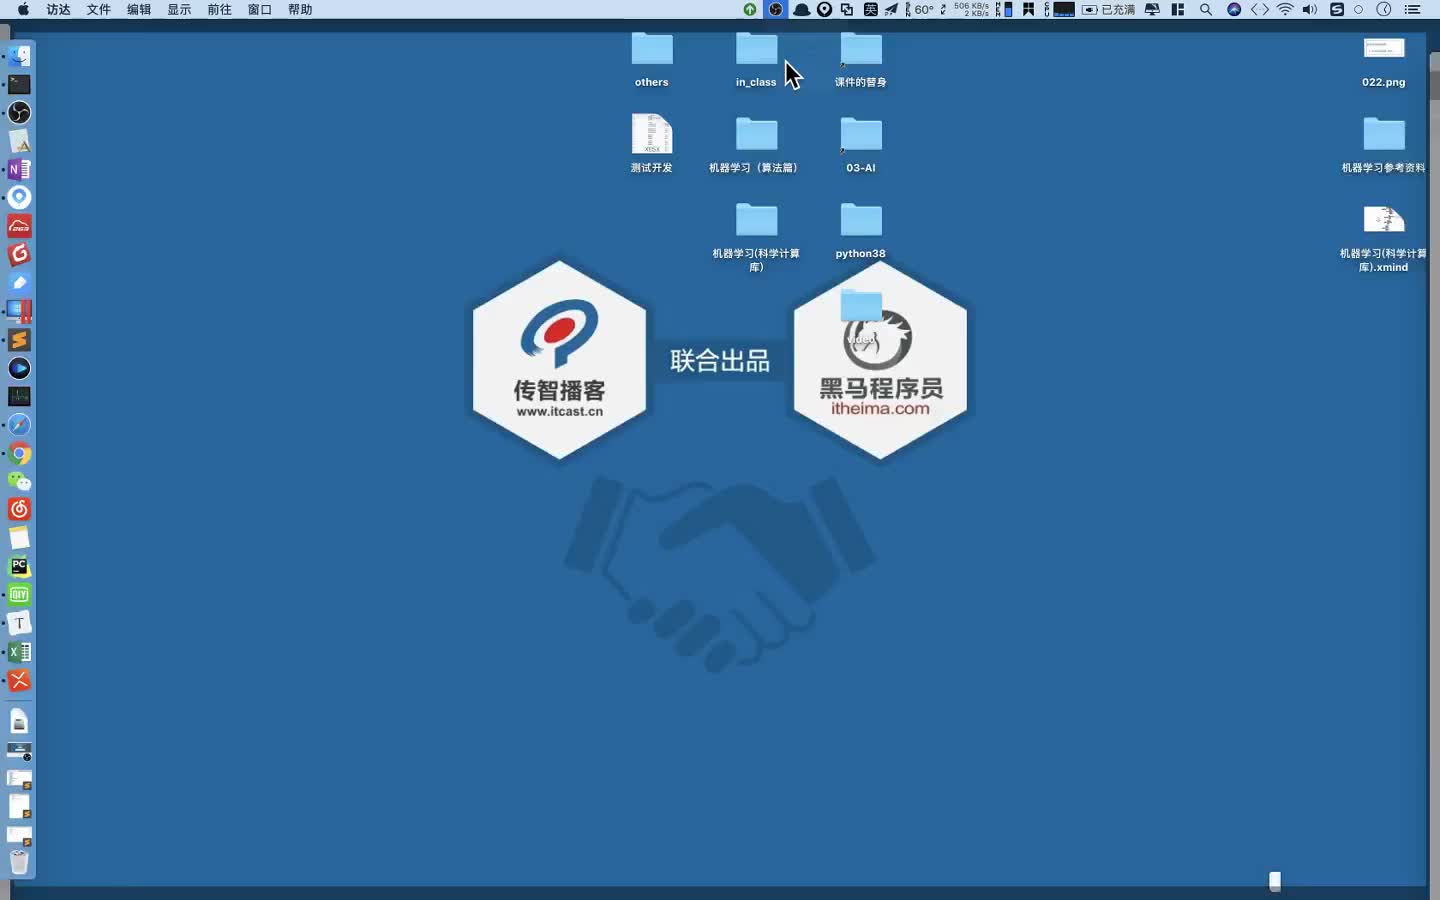Launch PyCharm from the dock
Screen dimensions: 1440x900
(x=19, y=566)
